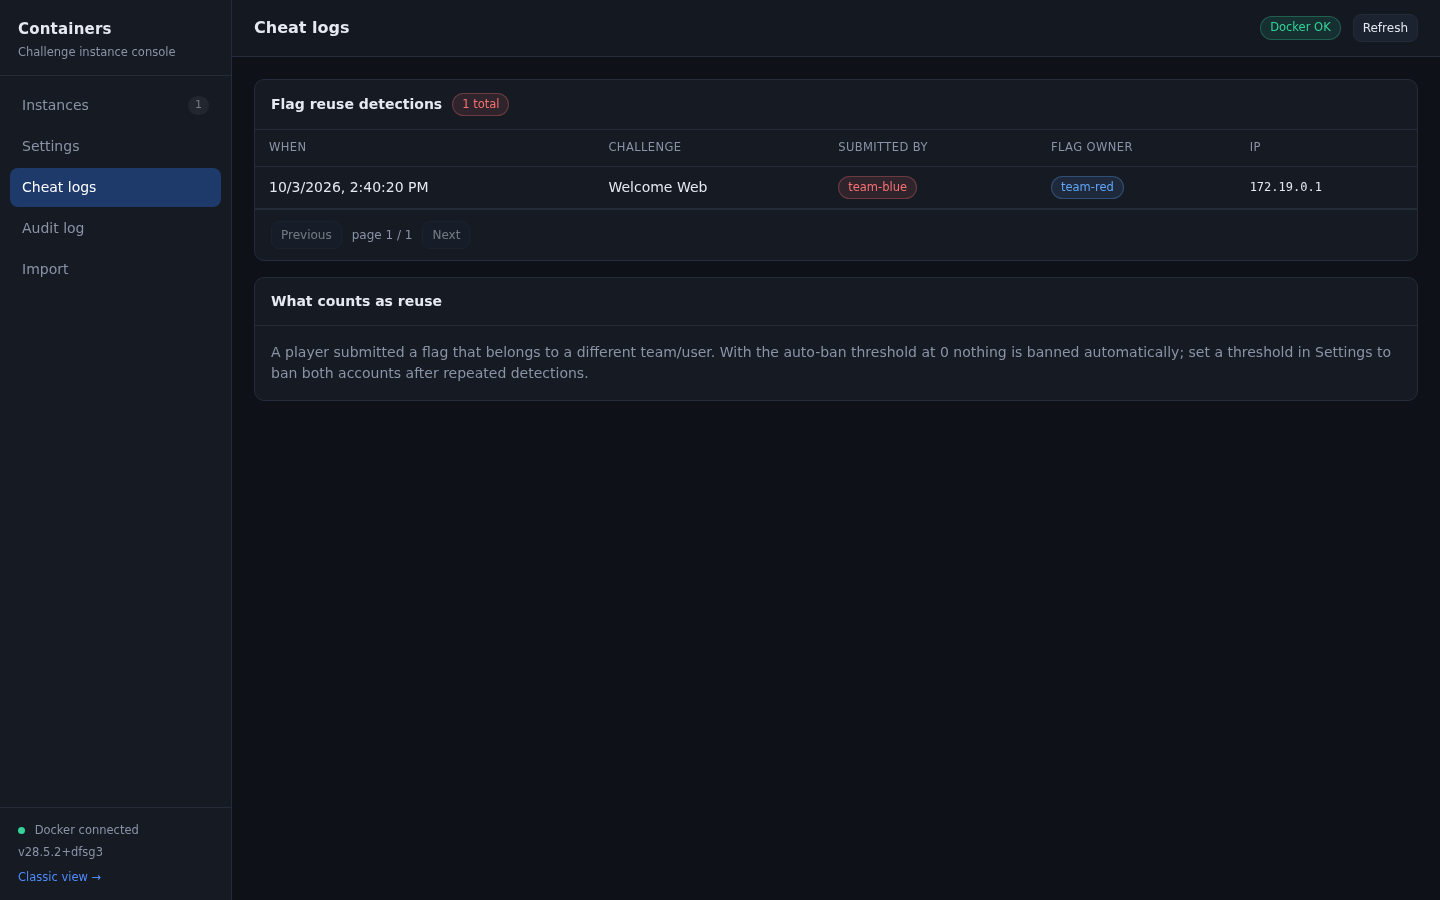This screenshot has width=1440, height=900.
Task: Click the reuse explanation paragraph
Action: coord(831,363)
